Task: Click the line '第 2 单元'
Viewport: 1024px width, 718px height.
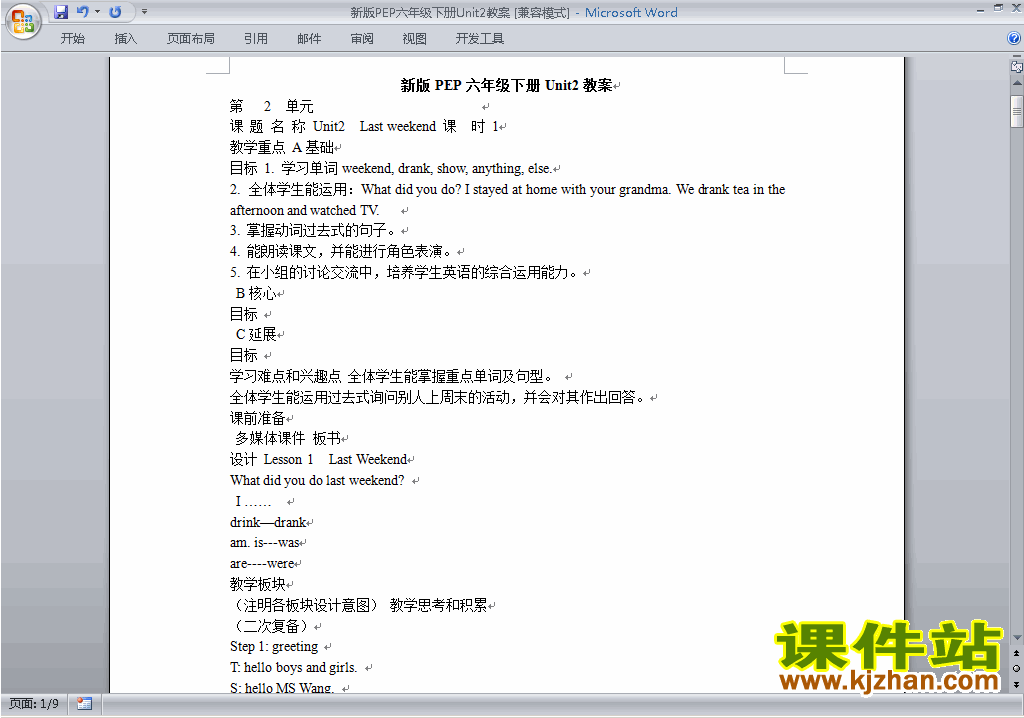Action: [x=272, y=106]
